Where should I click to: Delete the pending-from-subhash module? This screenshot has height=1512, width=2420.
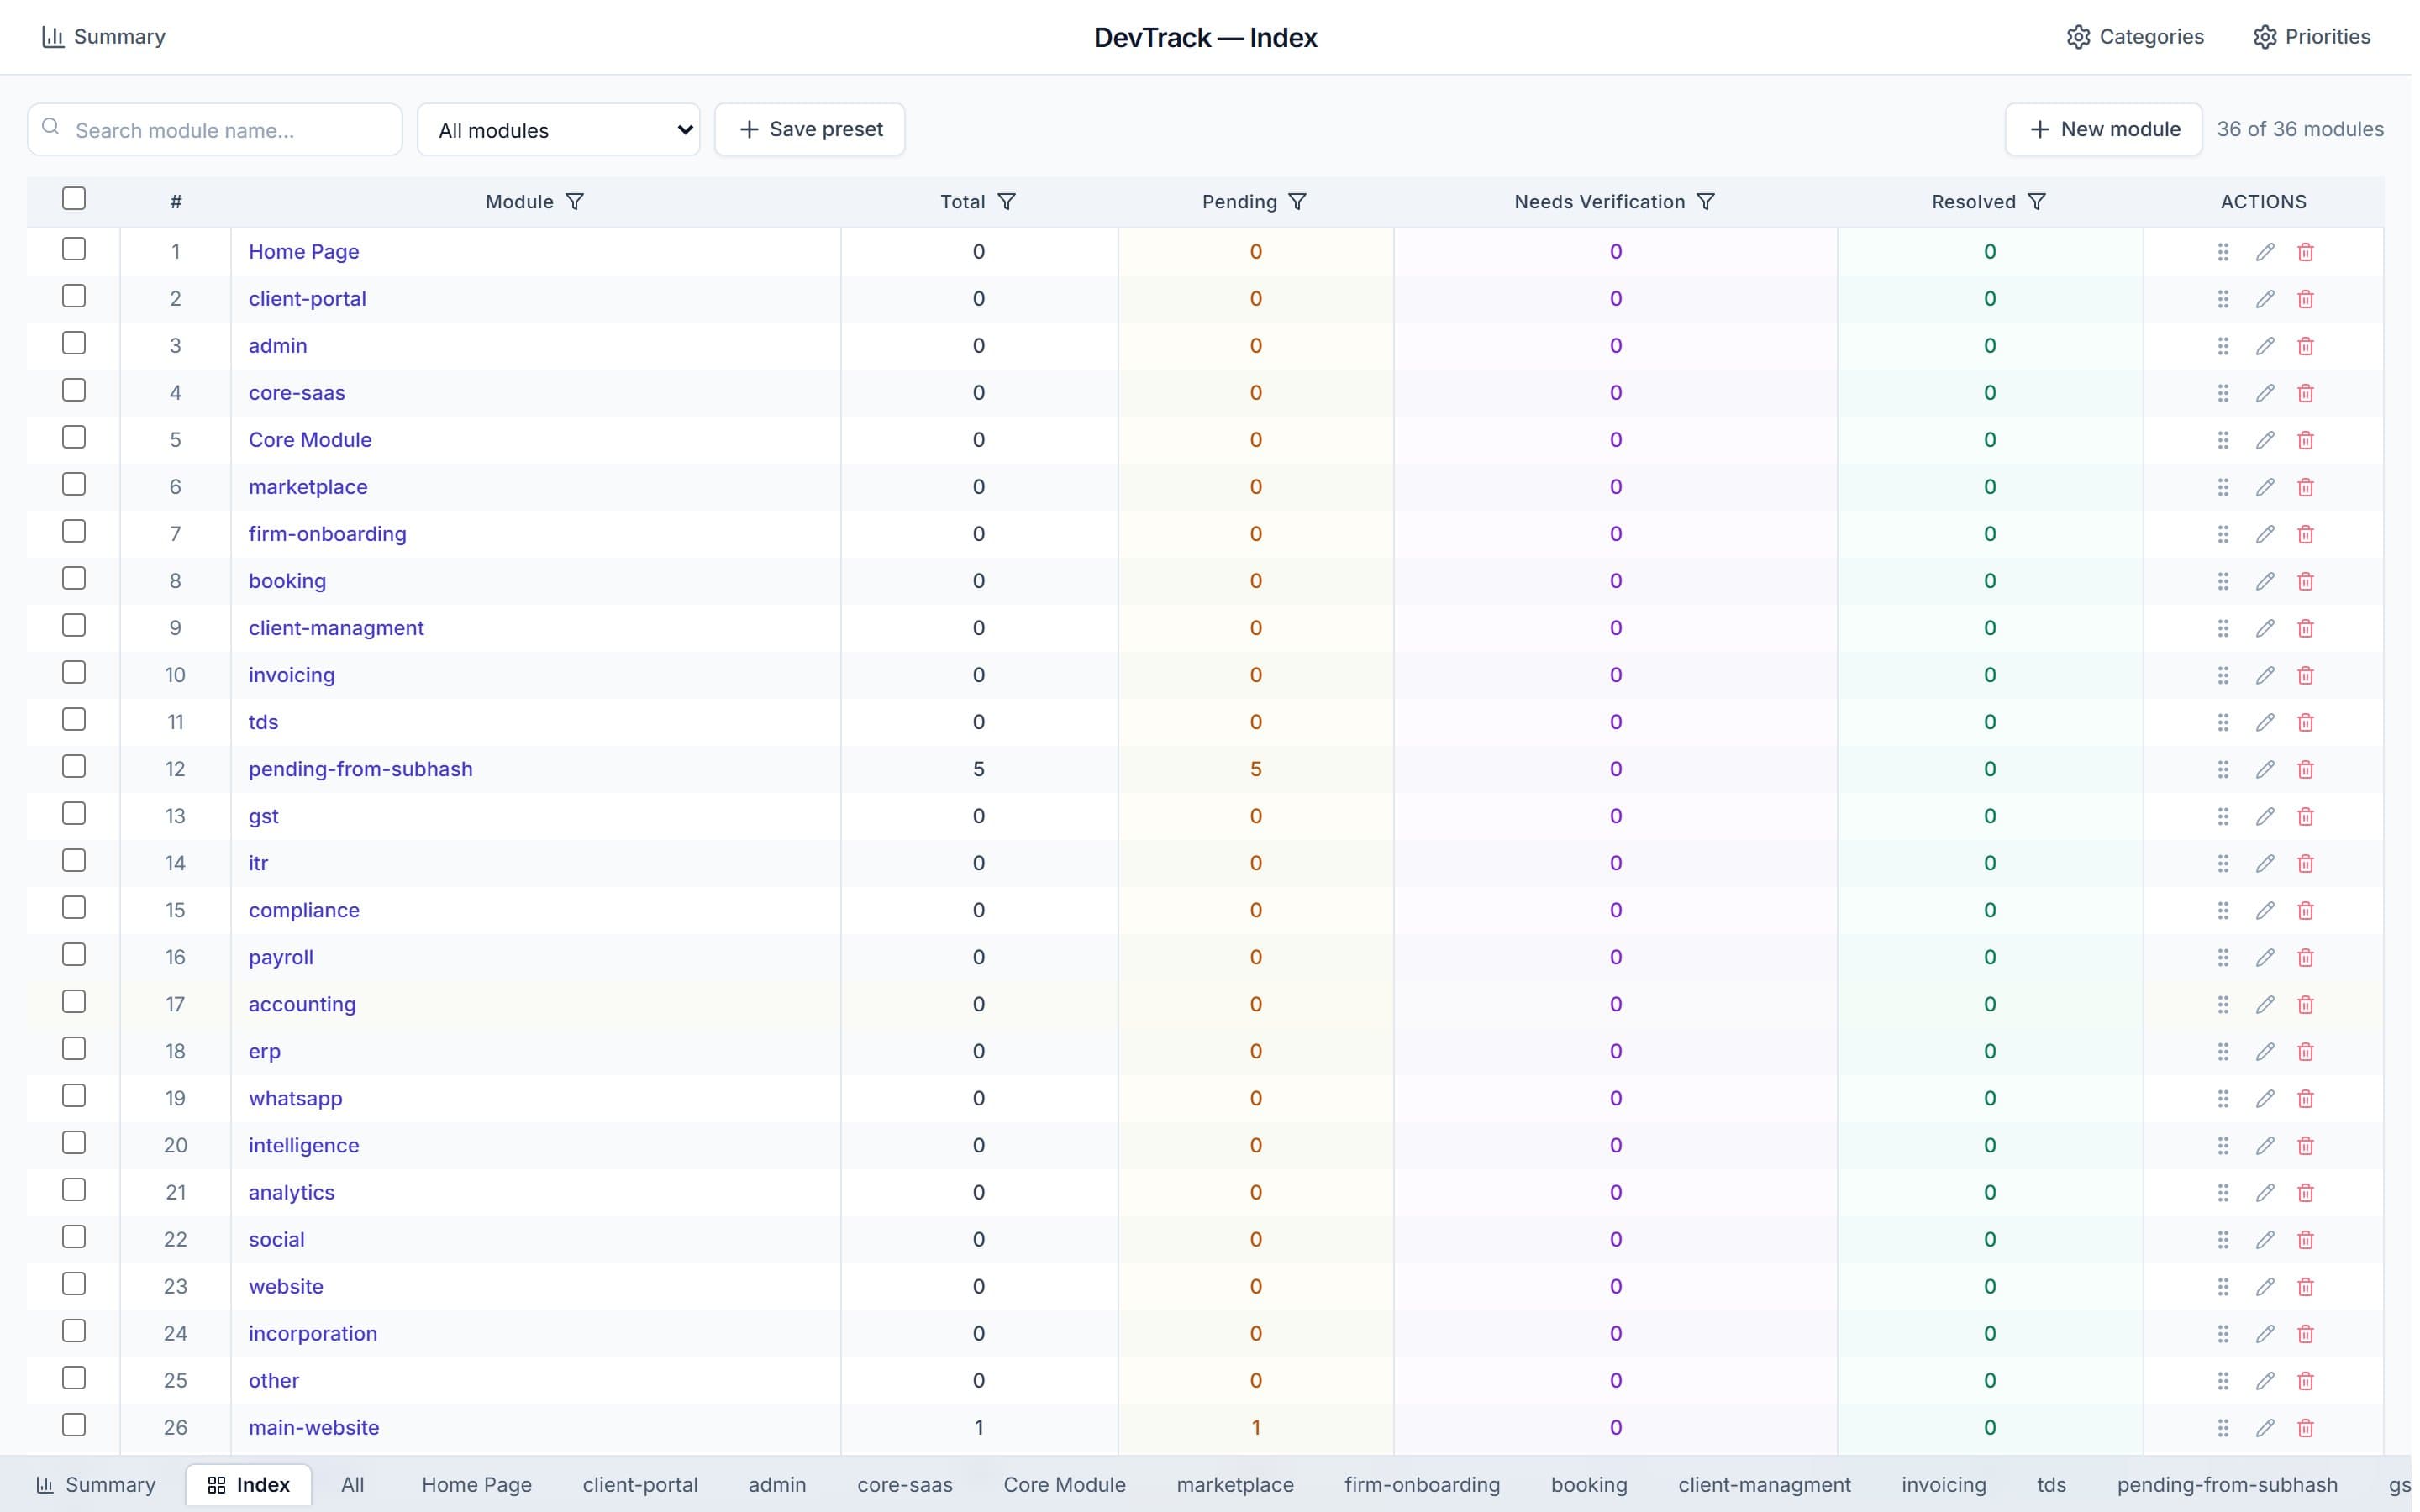(x=2305, y=769)
